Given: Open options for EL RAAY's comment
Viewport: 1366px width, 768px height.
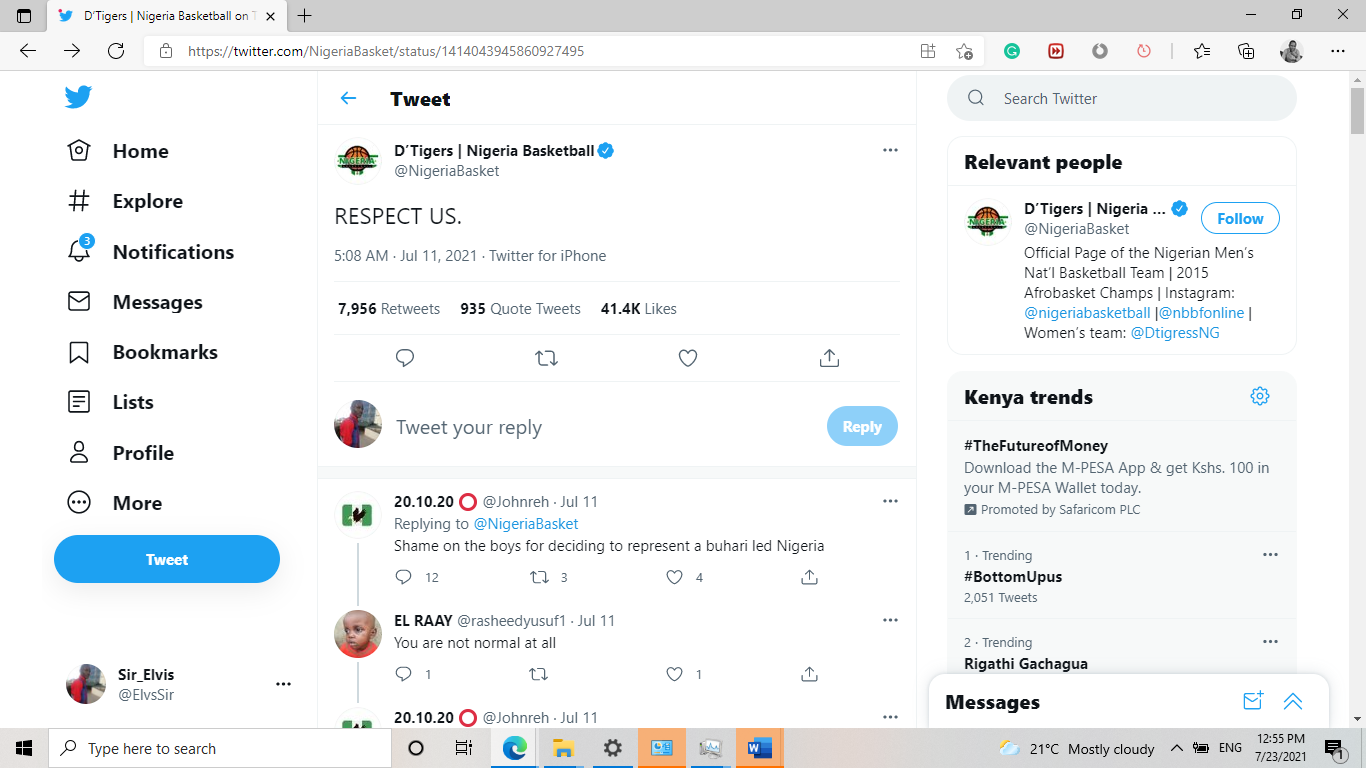Looking at the screenshot, I should [x=890, y=620].
